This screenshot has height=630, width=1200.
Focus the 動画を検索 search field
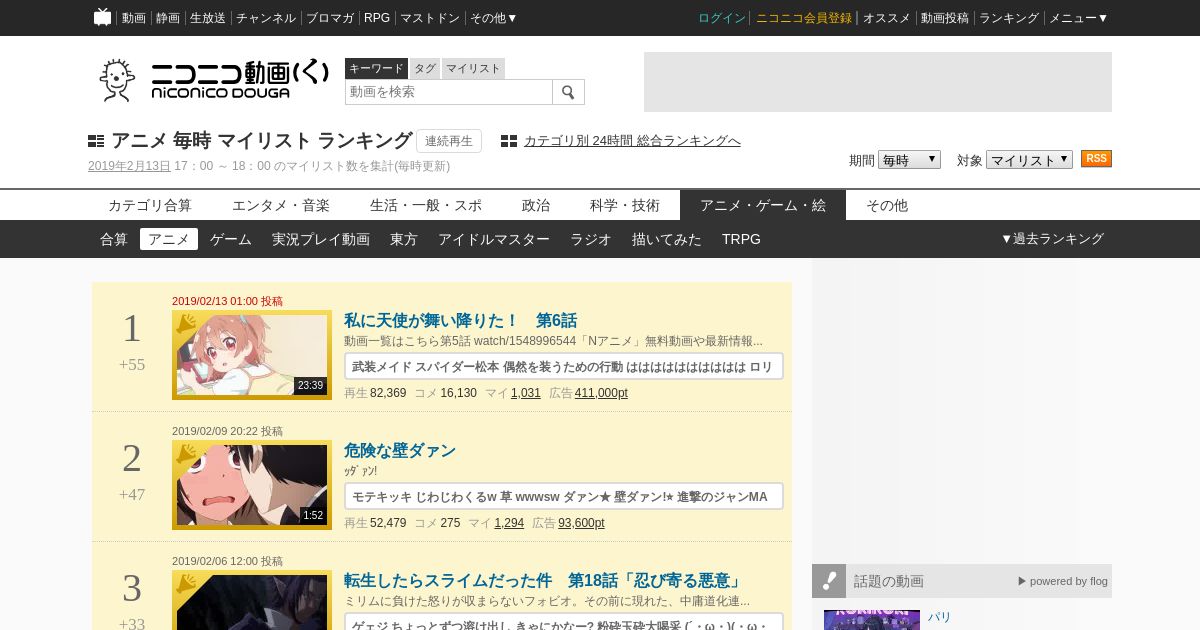(x=449, y=92)
